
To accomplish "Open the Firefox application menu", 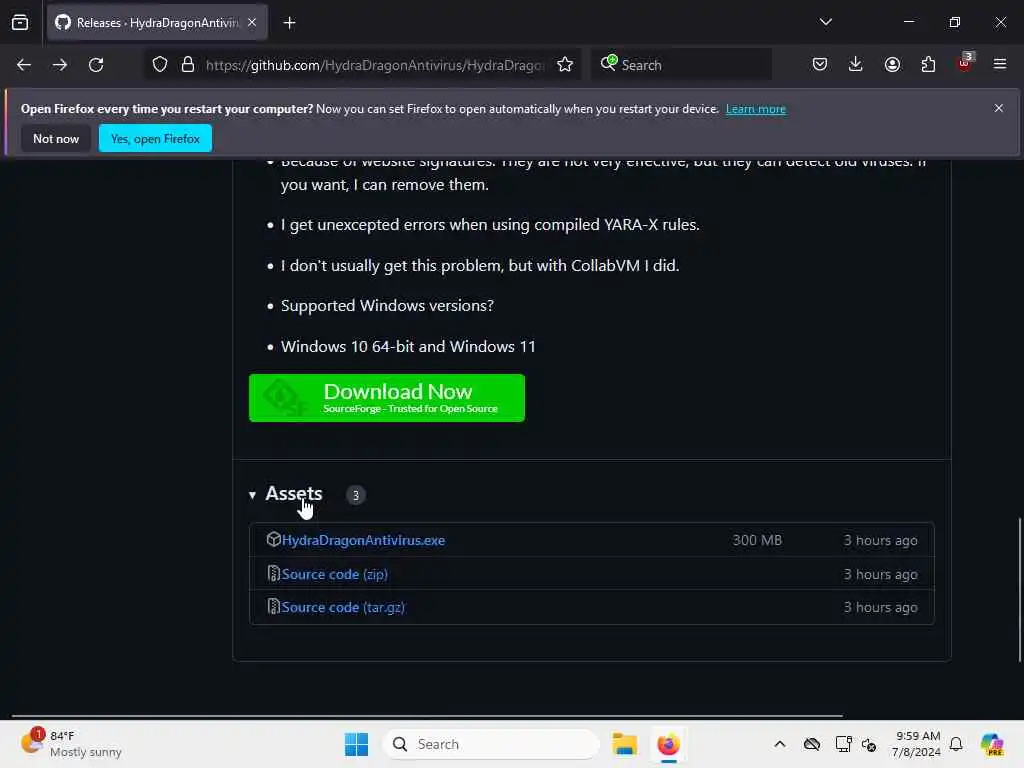I will tap(1000, 65).
